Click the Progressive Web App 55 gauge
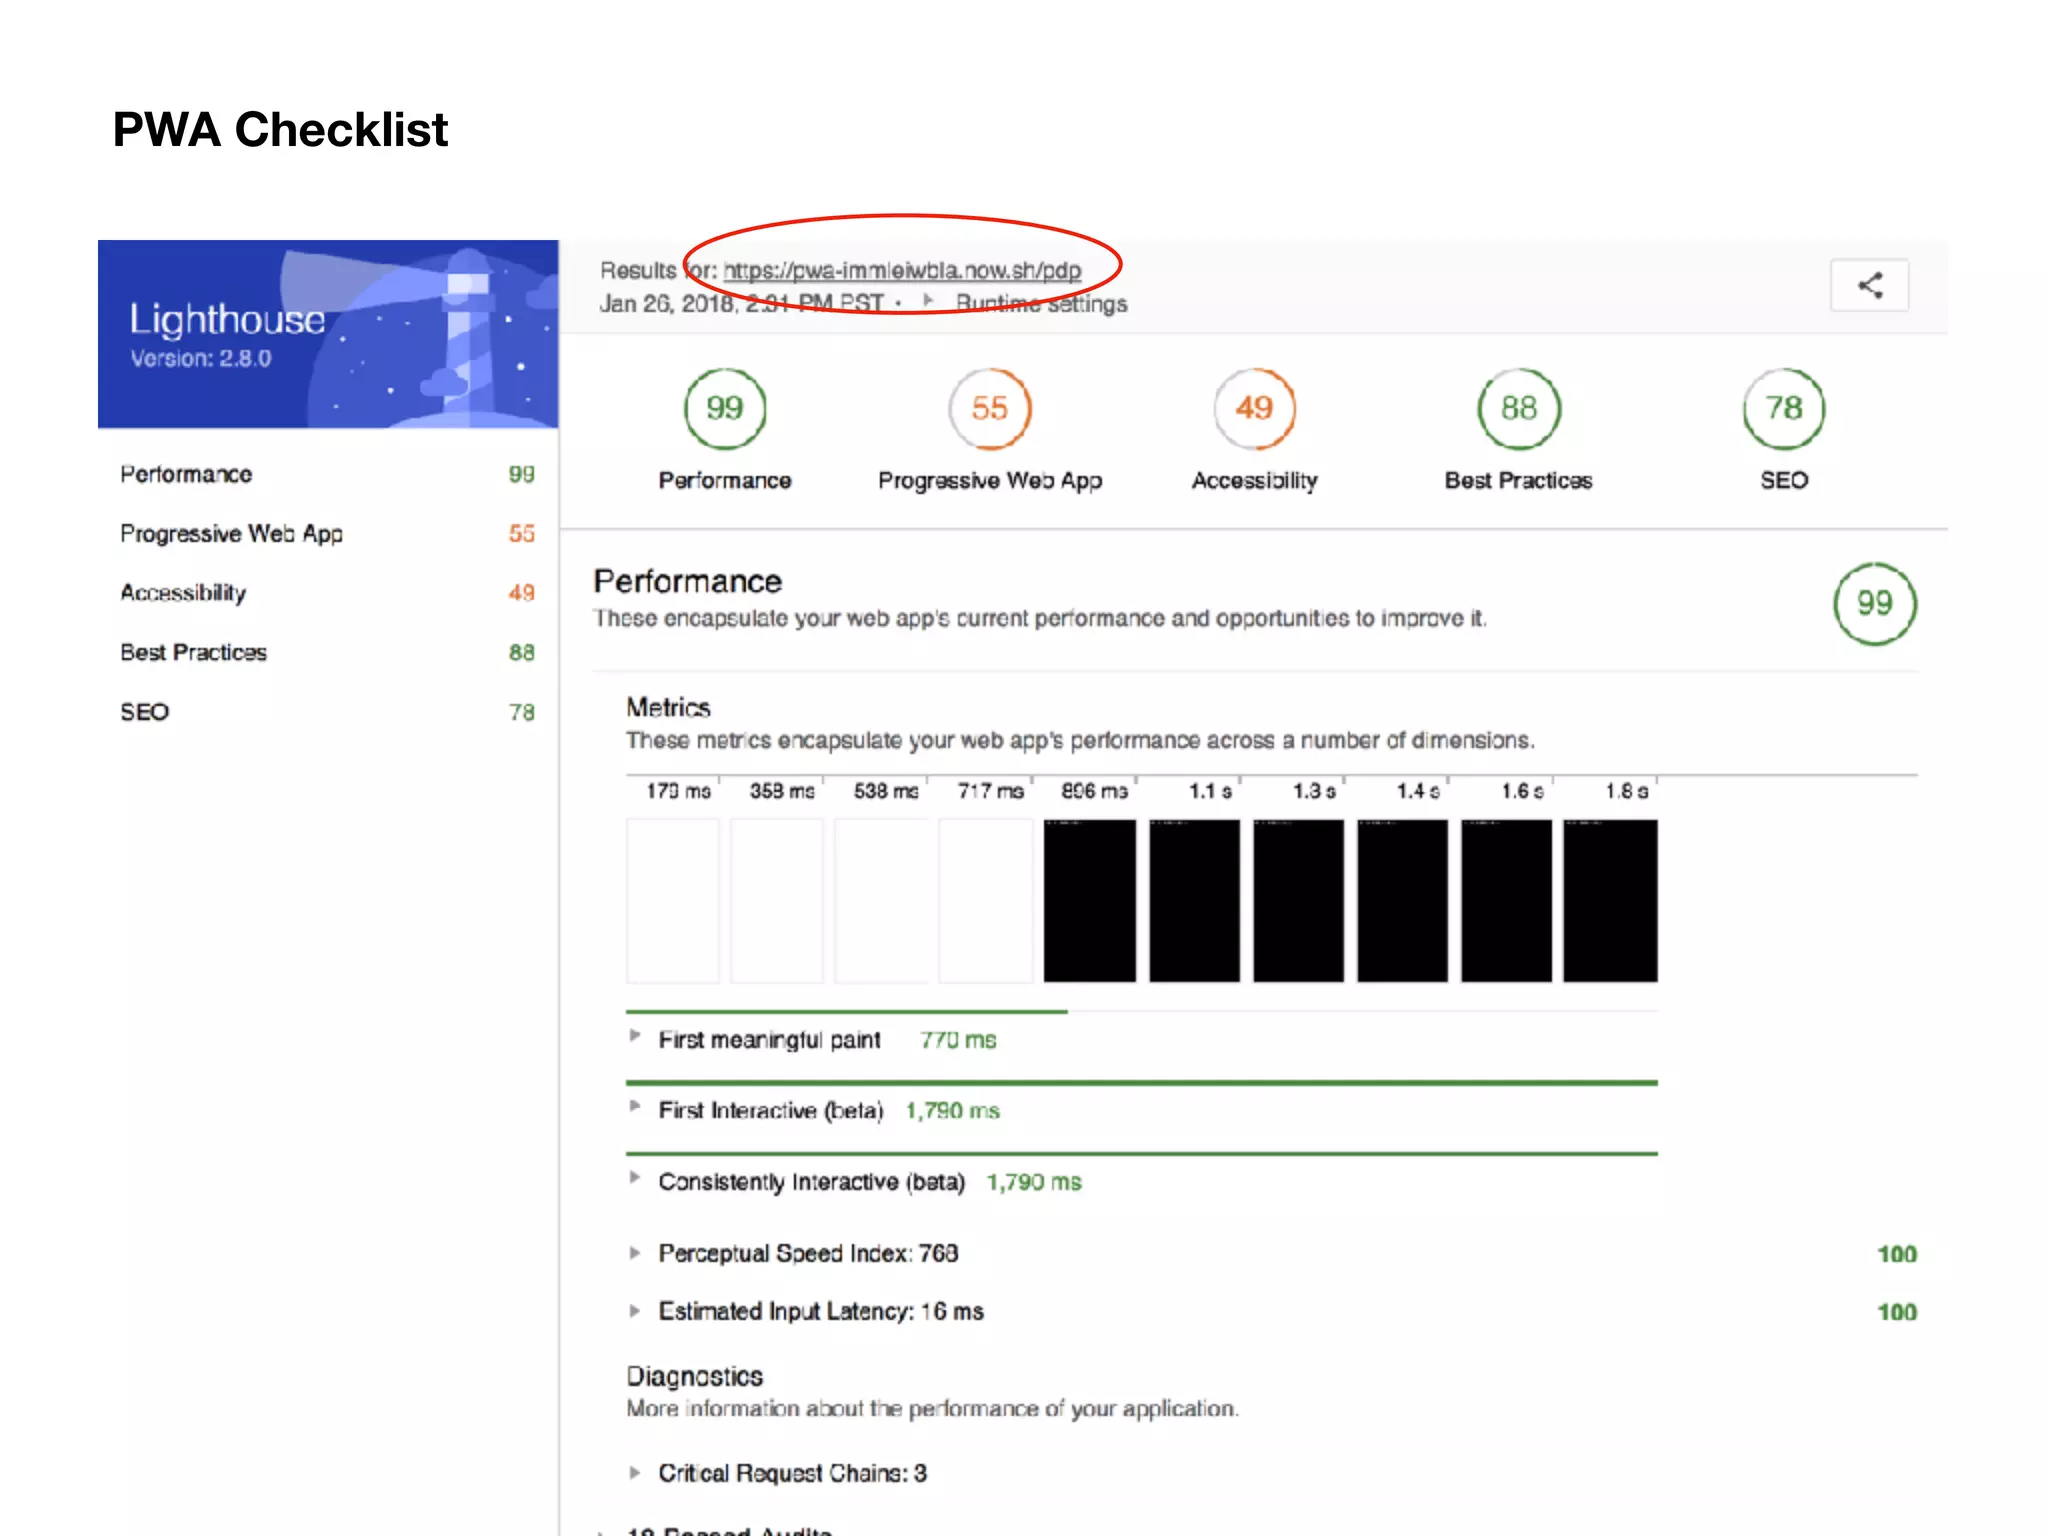Screen dimensions: 2048x1536 coord(990,409)
